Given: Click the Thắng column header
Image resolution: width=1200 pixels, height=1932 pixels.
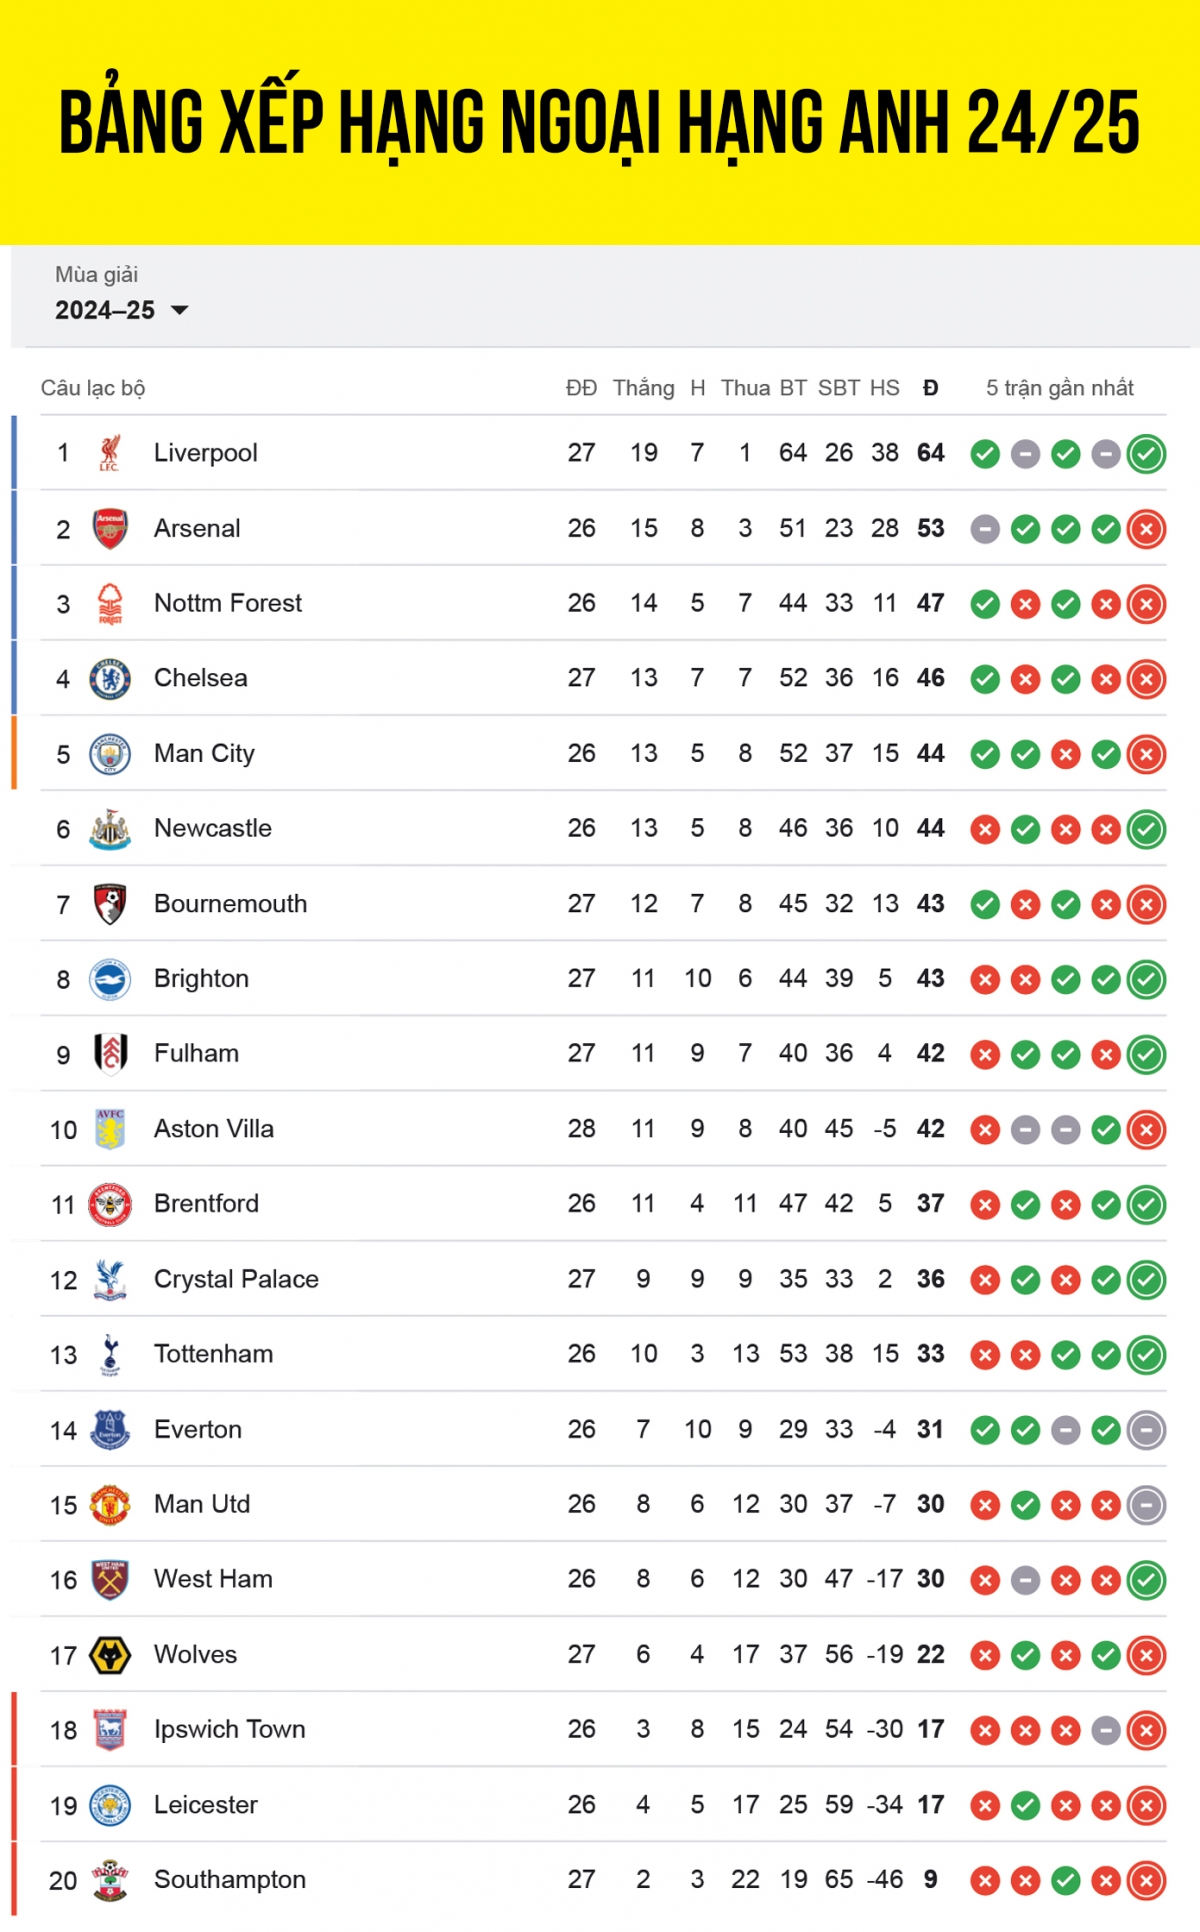Looking at the screenshot, I should tap(643, 388).
